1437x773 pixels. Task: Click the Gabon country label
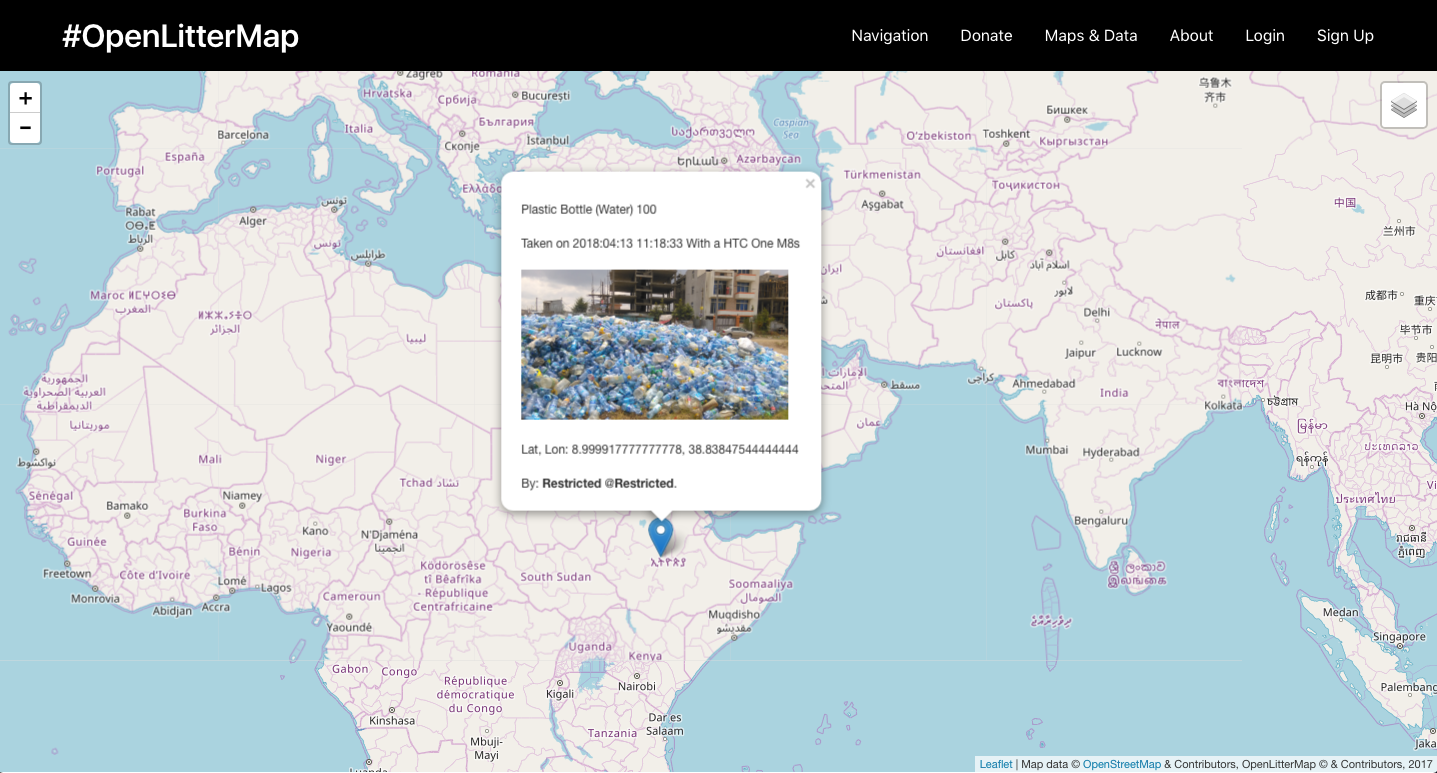click(350, 669)
